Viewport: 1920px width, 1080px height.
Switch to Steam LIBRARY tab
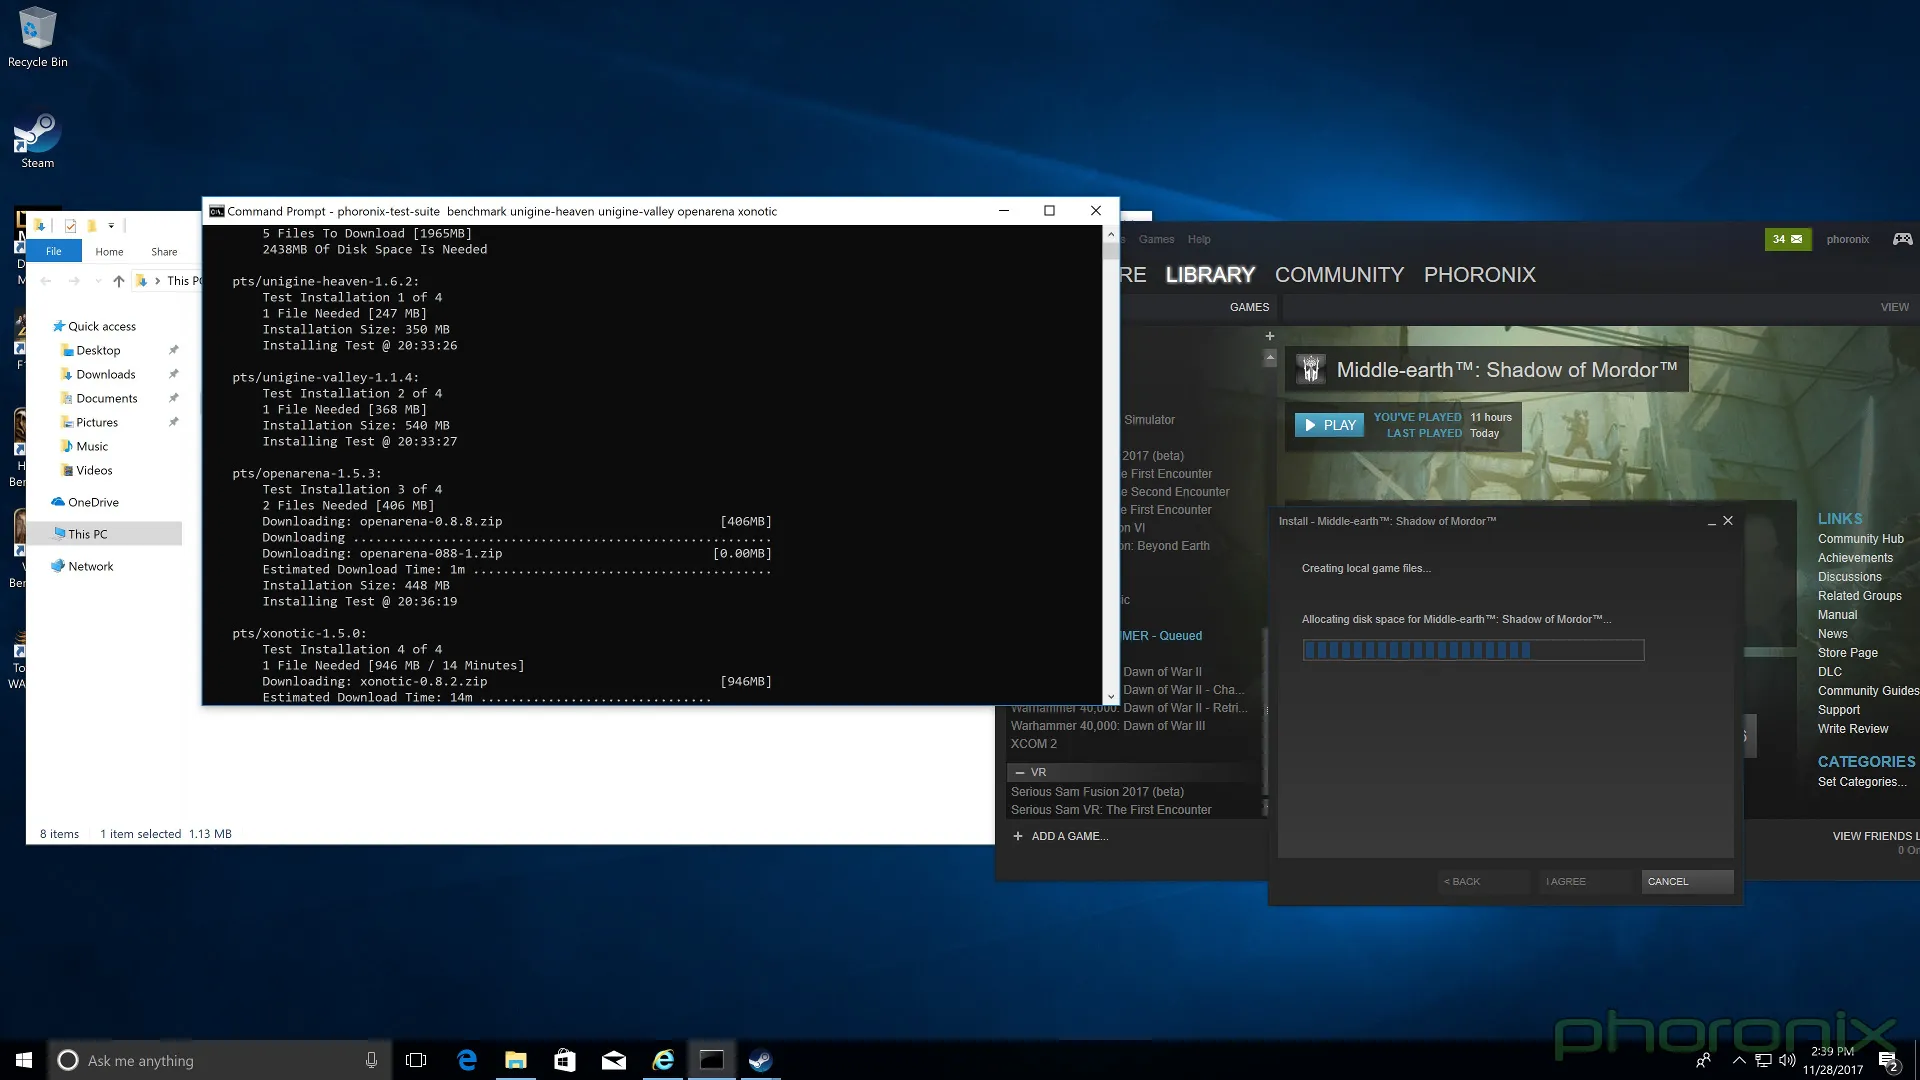(1210, 275)
